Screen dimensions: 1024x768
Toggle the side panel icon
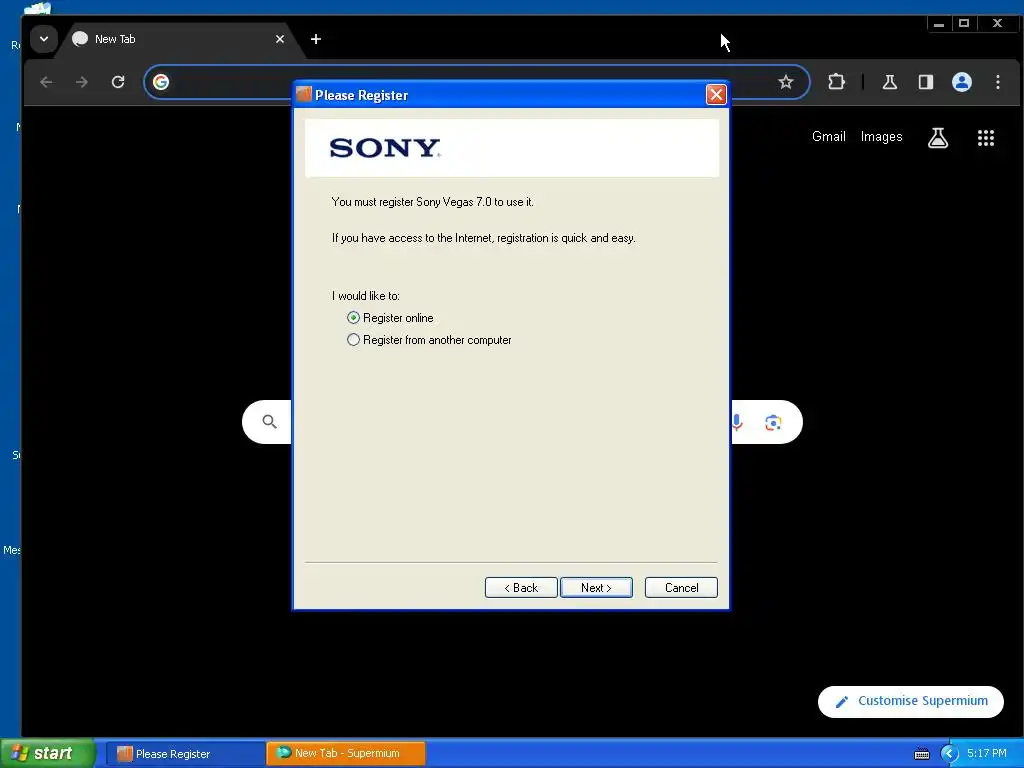pyautogui.click(x=925, y=82)
